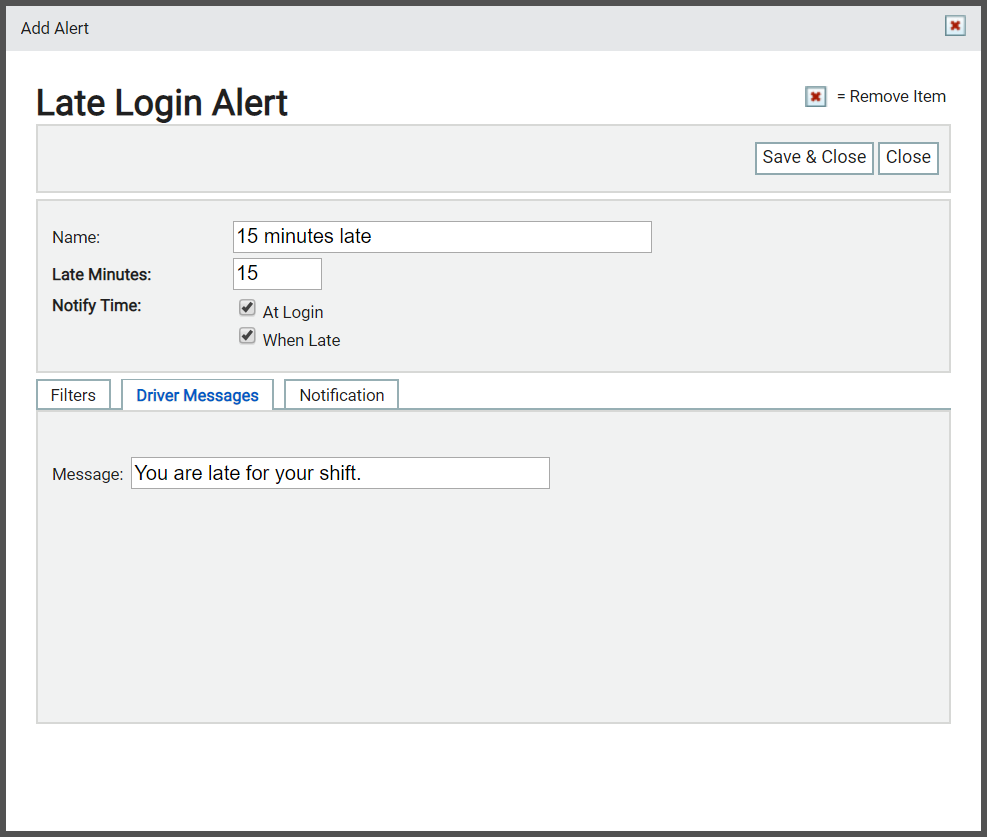Viewport: 987px width, 837px height.
Task: Click the Message label
Action: [87, 474]
